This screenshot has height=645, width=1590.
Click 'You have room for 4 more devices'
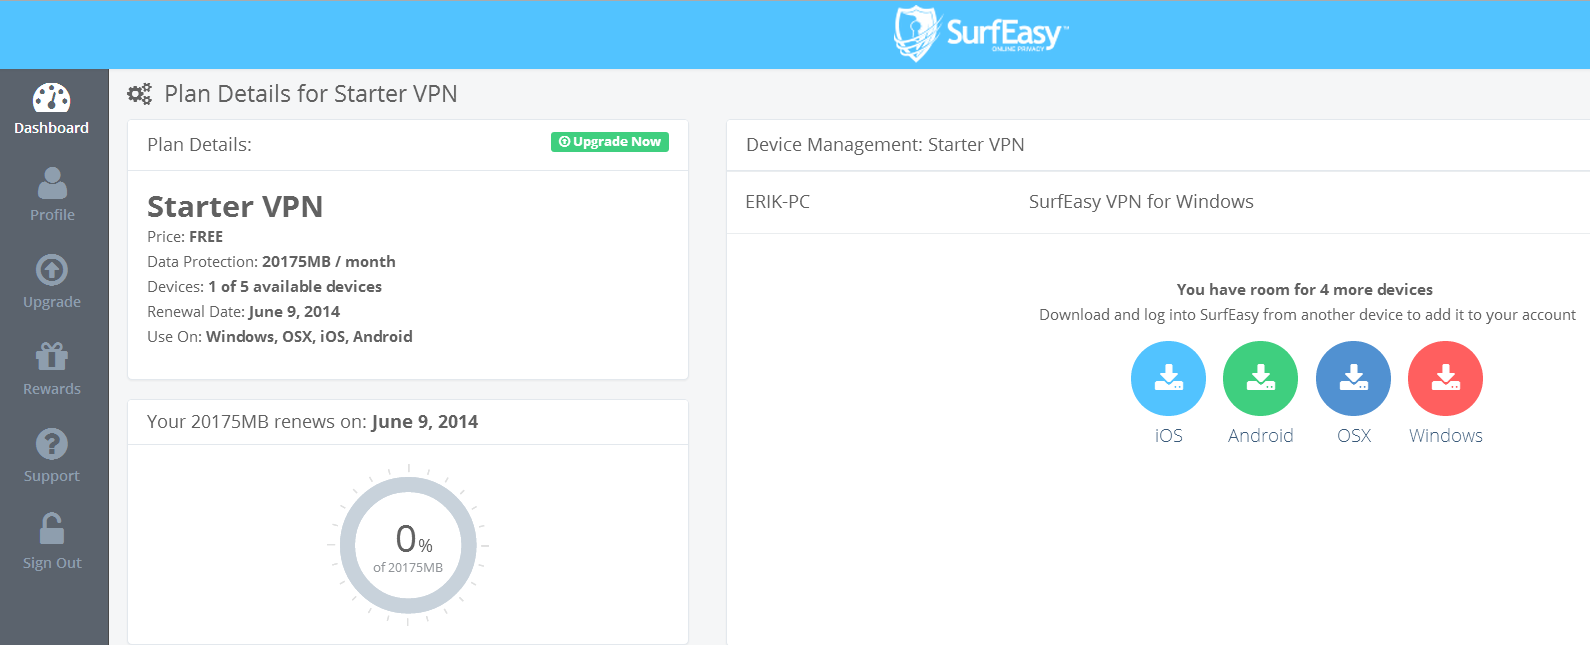pos(1305,290)
